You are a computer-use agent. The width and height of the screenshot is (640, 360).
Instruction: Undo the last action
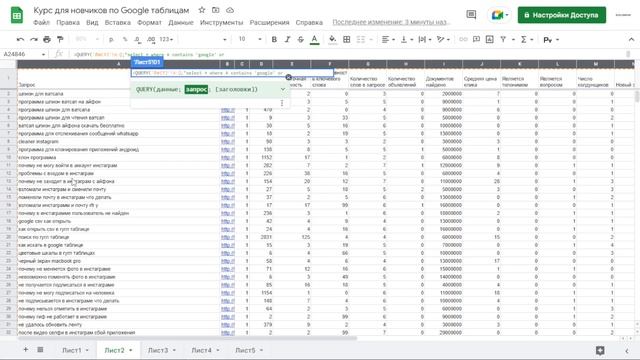20,40
